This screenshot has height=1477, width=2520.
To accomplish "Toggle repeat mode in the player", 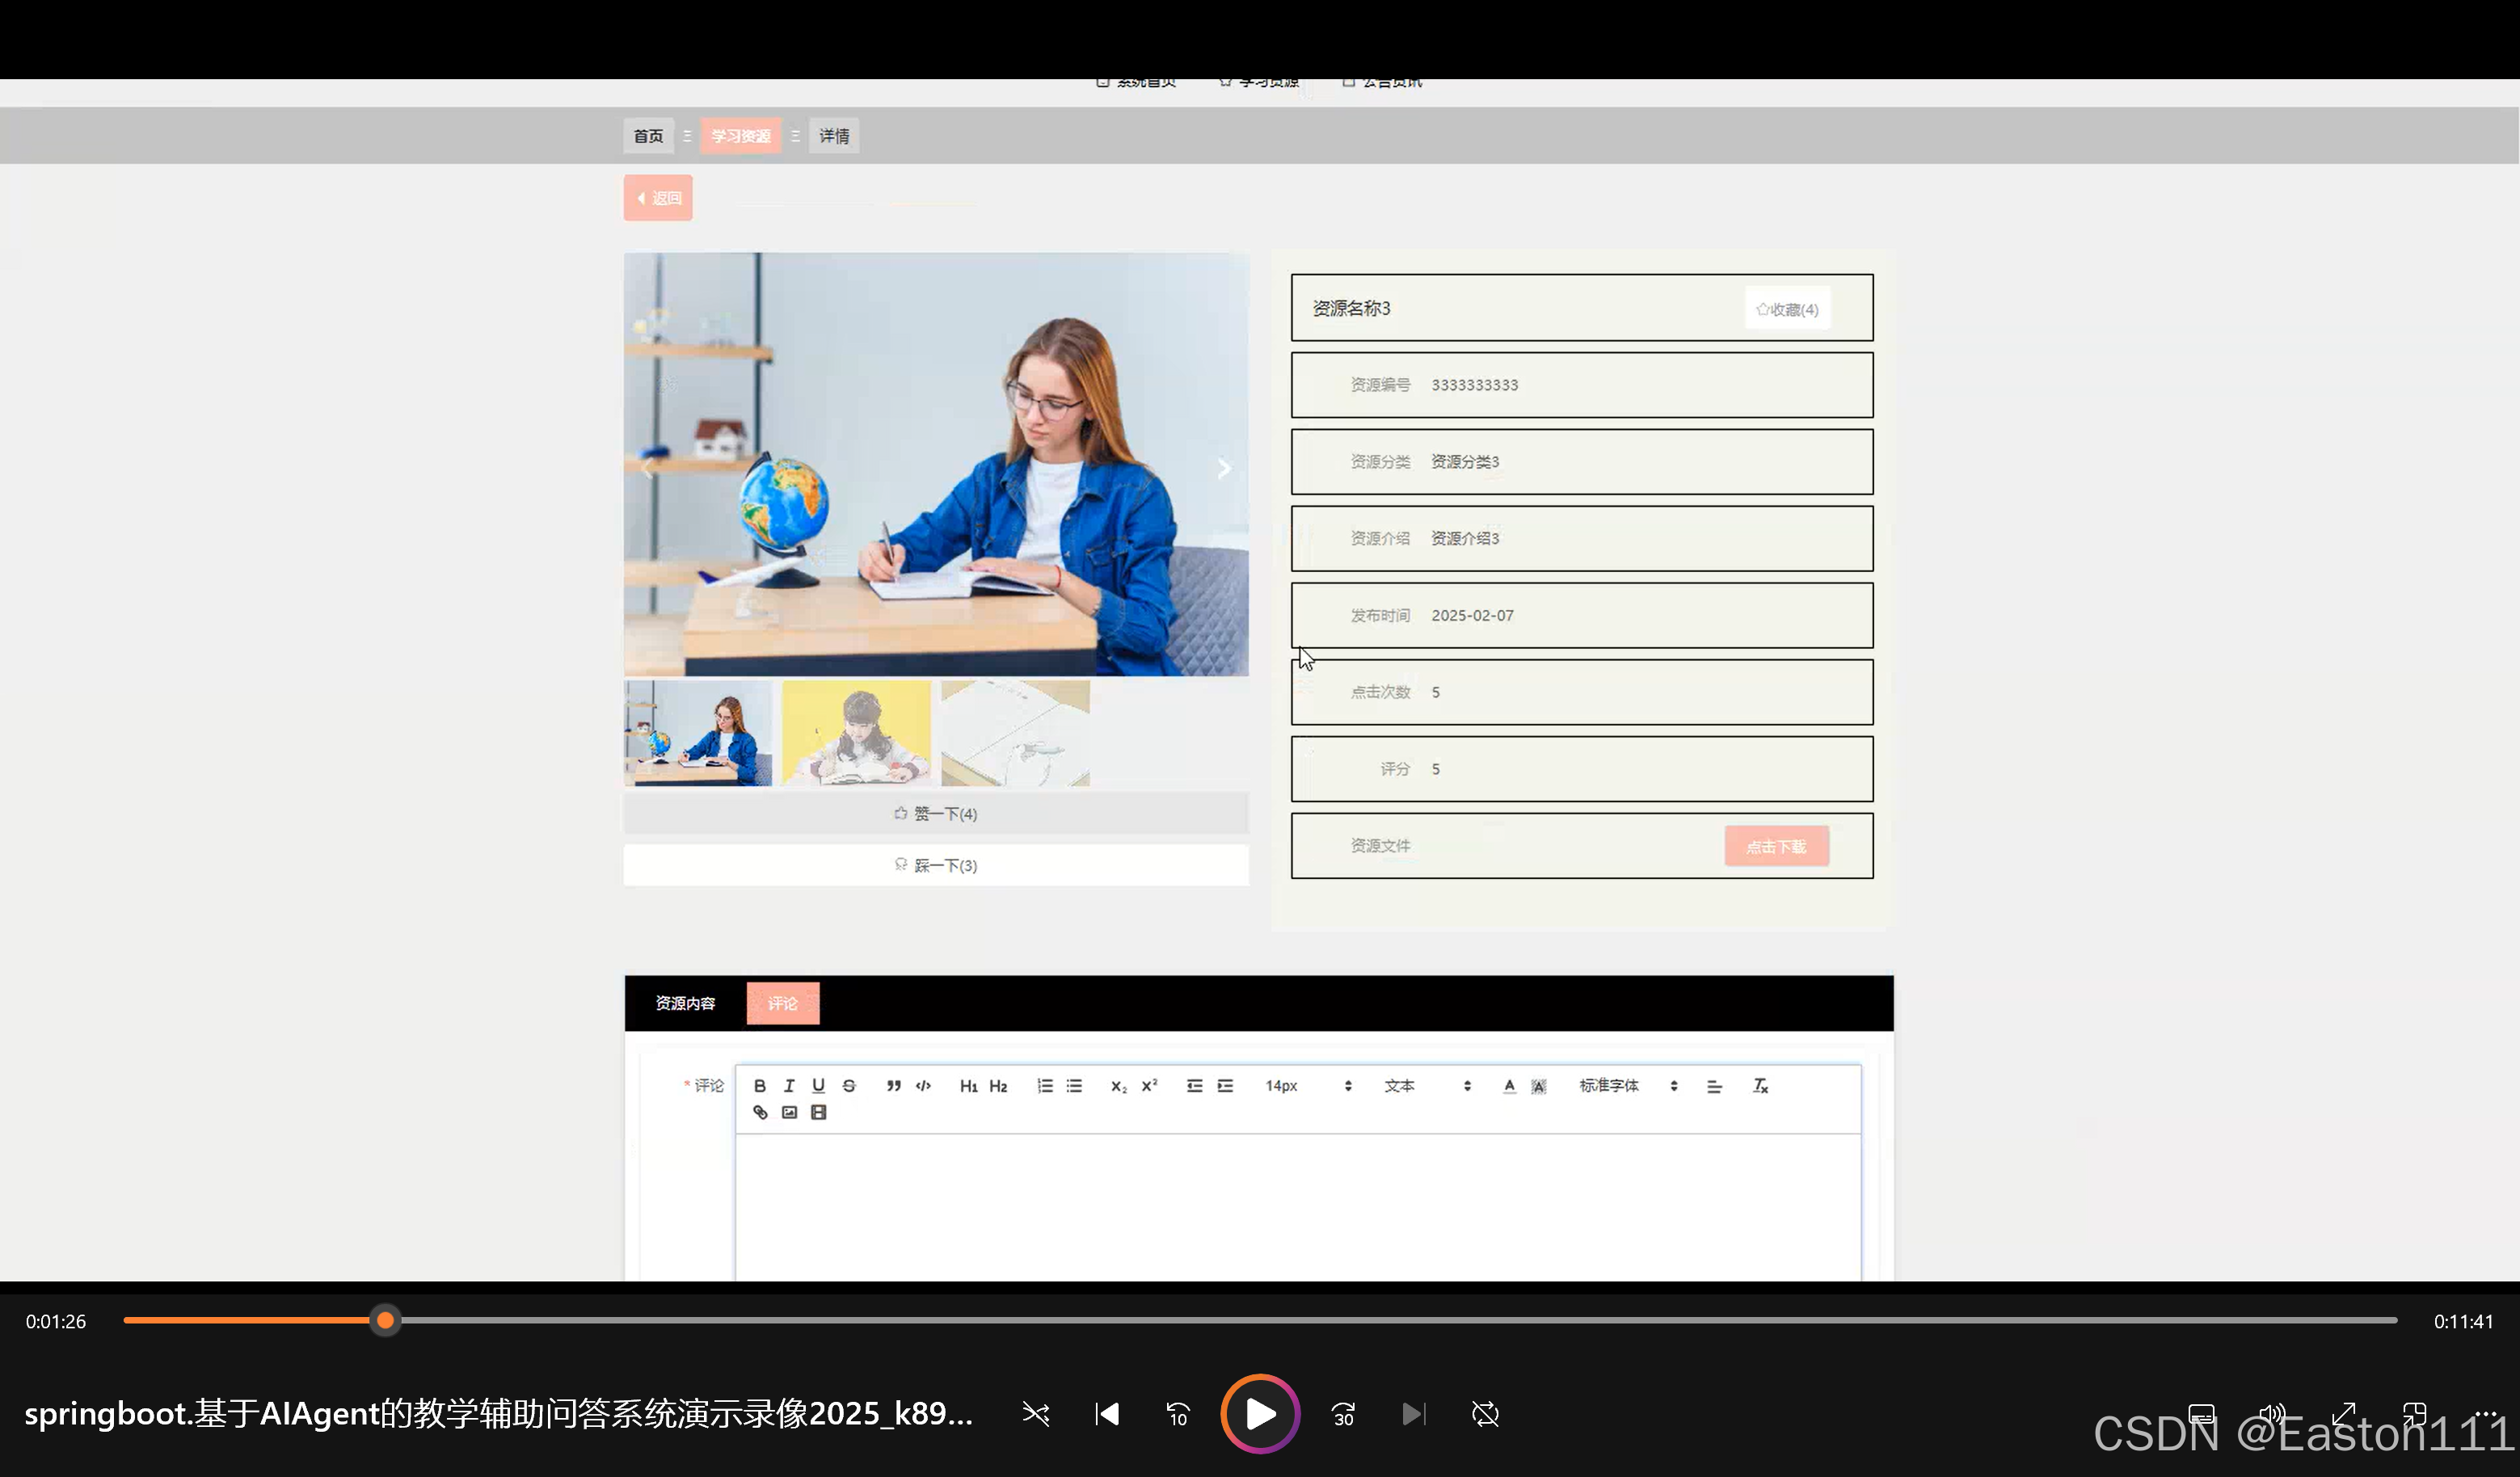I will pos(1485,1414).
